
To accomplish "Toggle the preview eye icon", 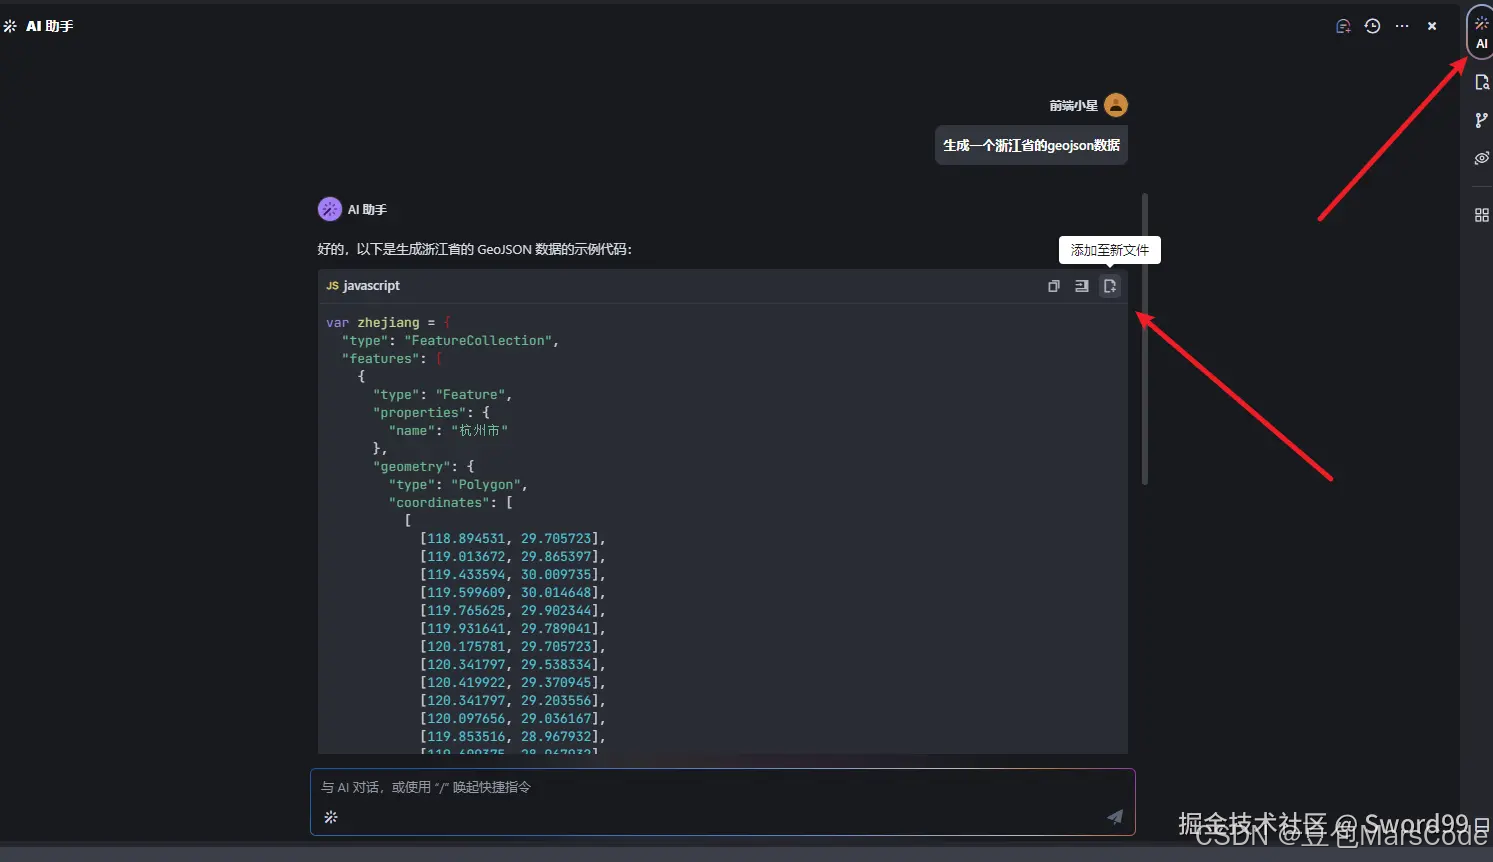I will [x=1482, y=158].
